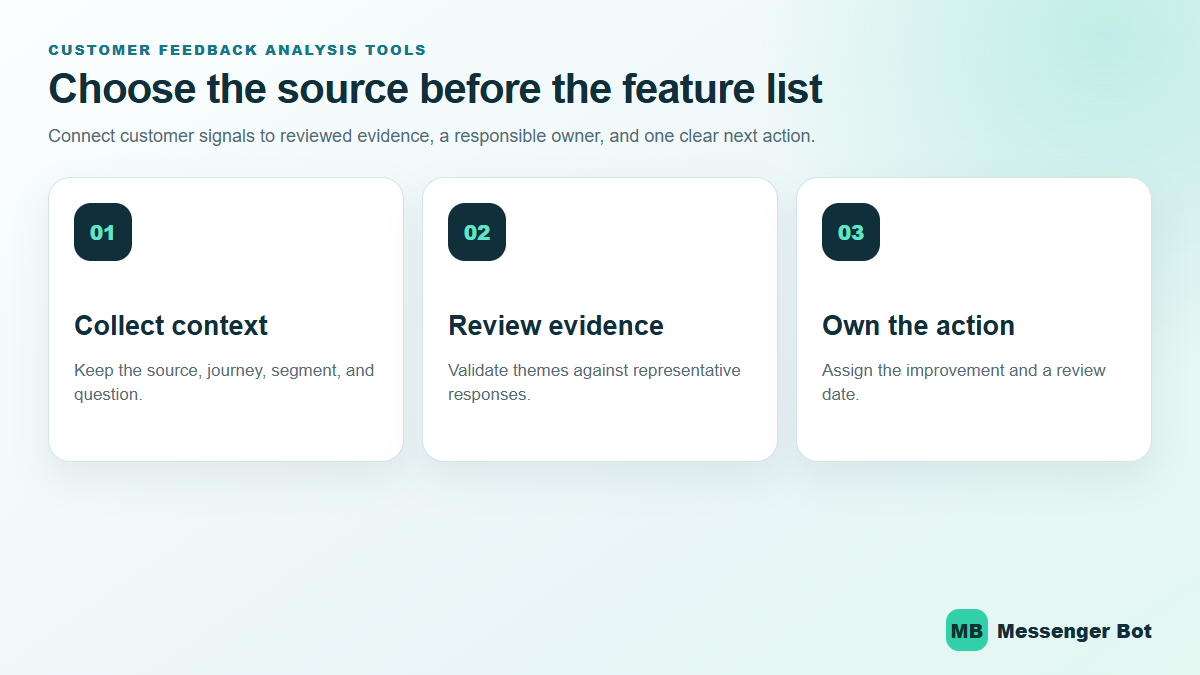The image size is (1200, 675).
Task: Click the 01 step badge
Action: pyautogui.click(x=103, y=232)
